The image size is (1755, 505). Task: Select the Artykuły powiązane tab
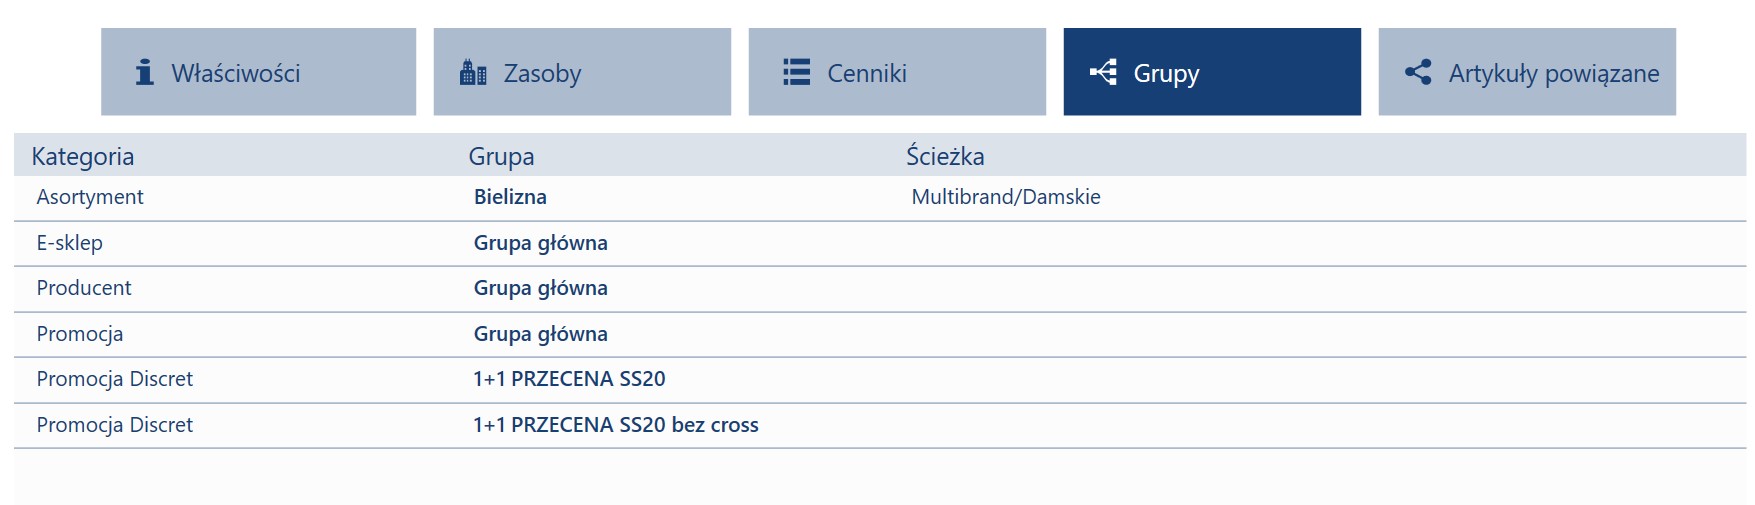(x=1527, y=72)
